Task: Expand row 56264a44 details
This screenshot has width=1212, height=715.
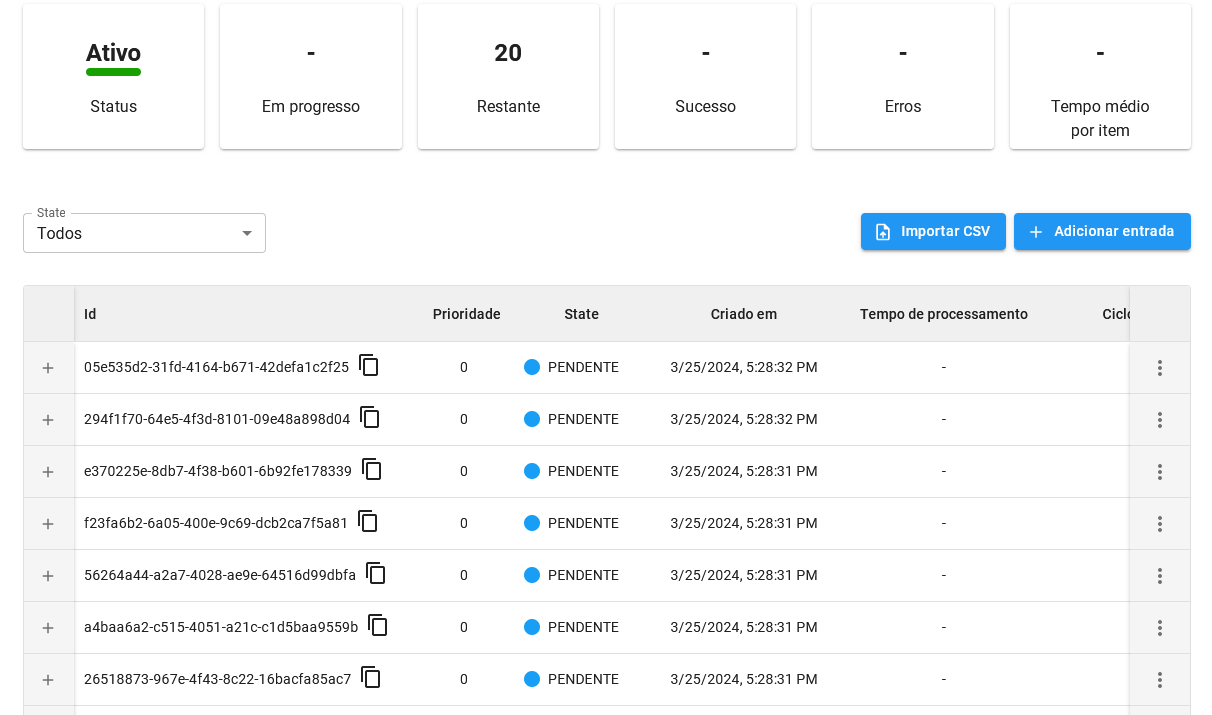Action: (48, 576)
